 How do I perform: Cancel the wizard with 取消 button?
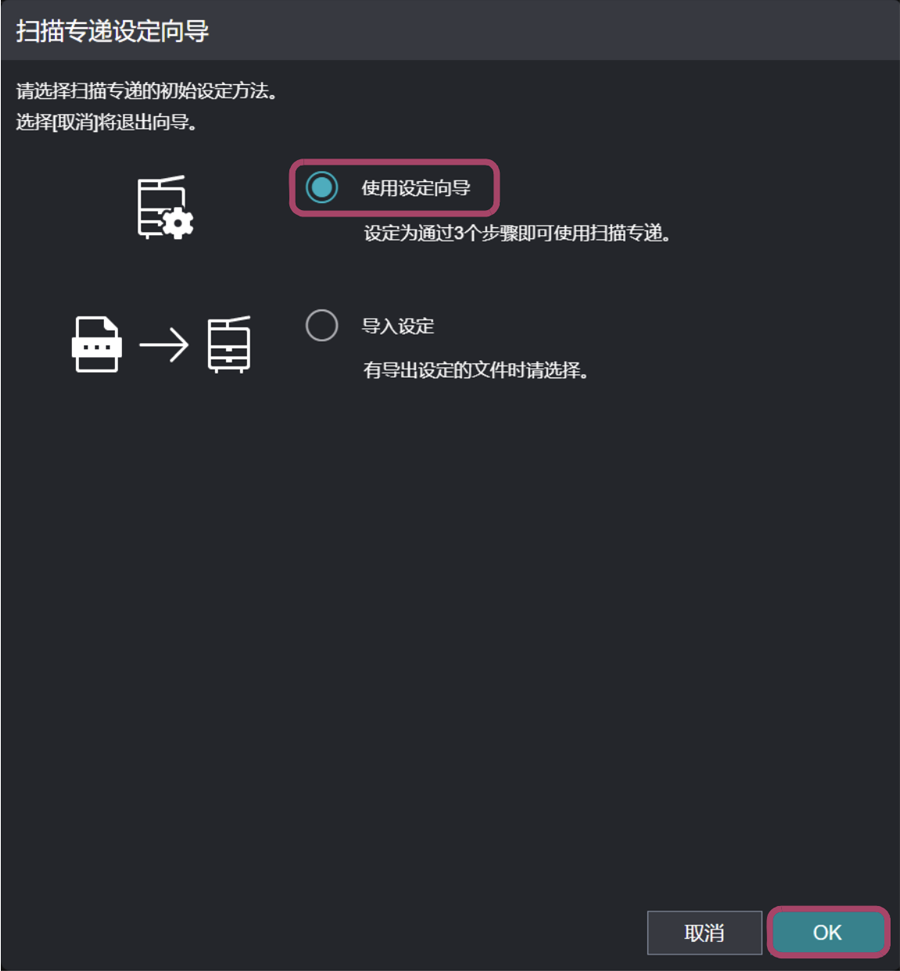coord(704,933)
